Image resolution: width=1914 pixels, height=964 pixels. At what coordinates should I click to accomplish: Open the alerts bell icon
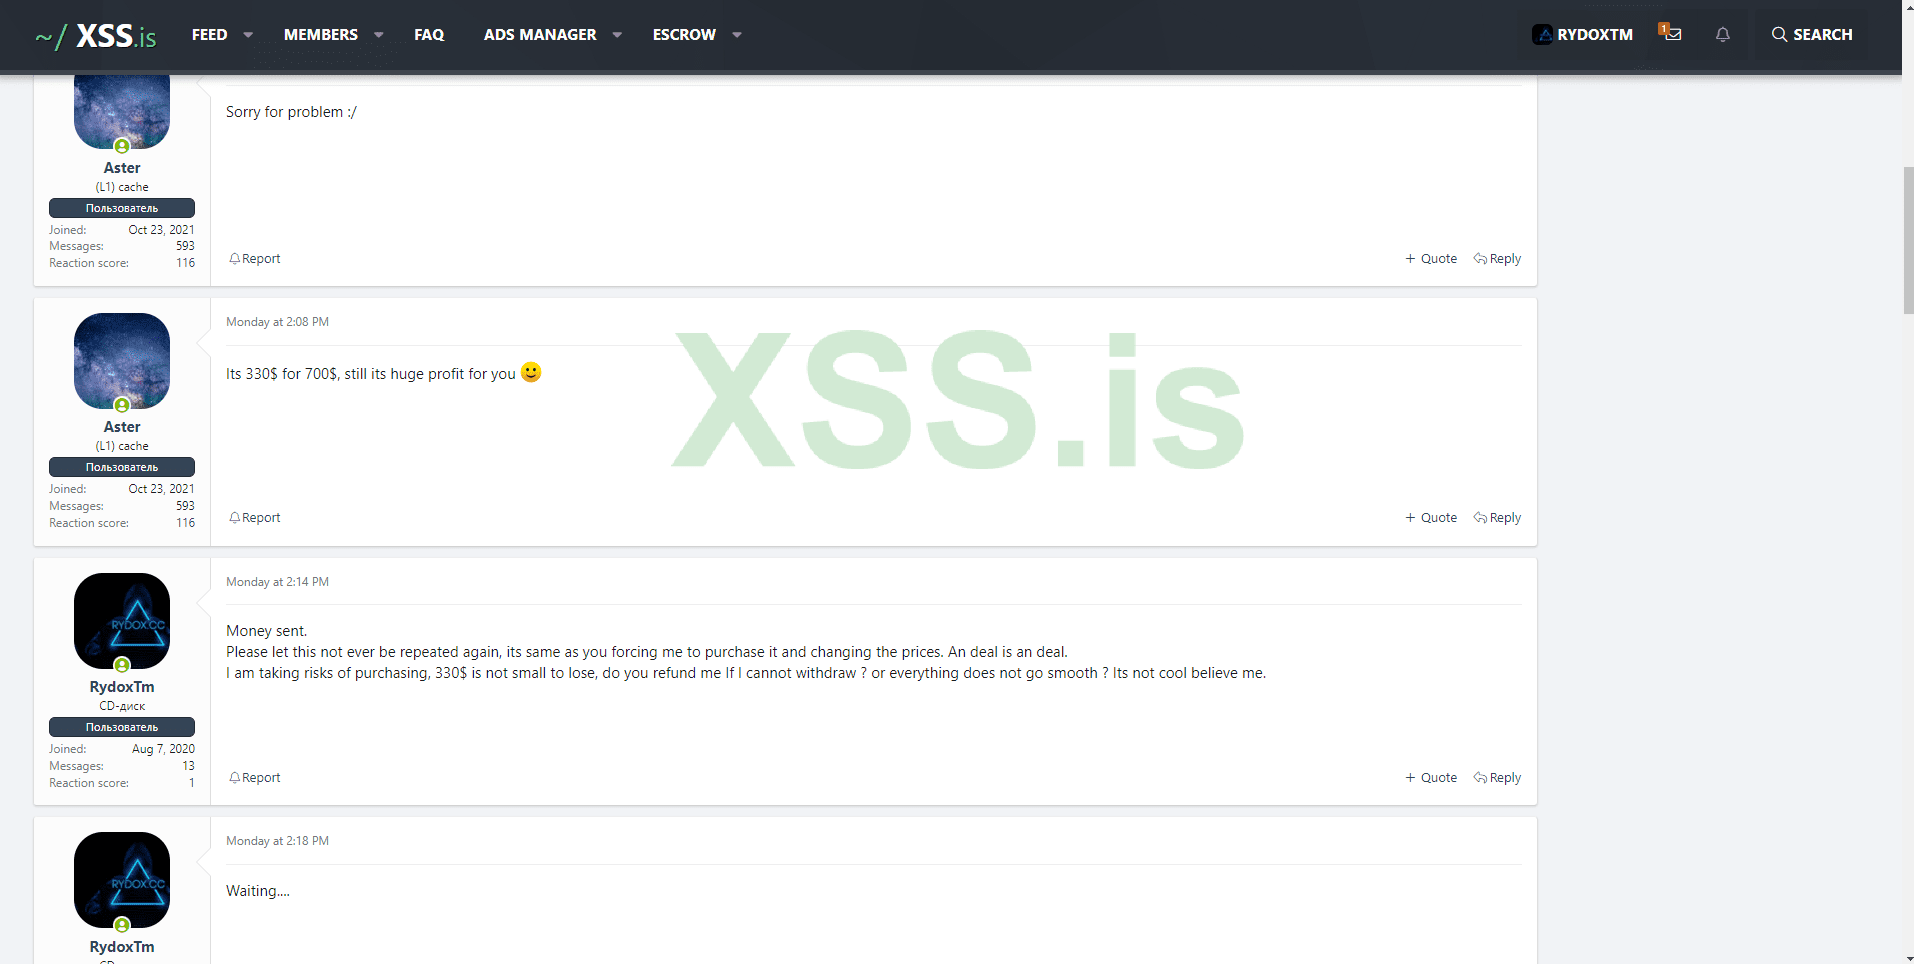[1722, 34]
